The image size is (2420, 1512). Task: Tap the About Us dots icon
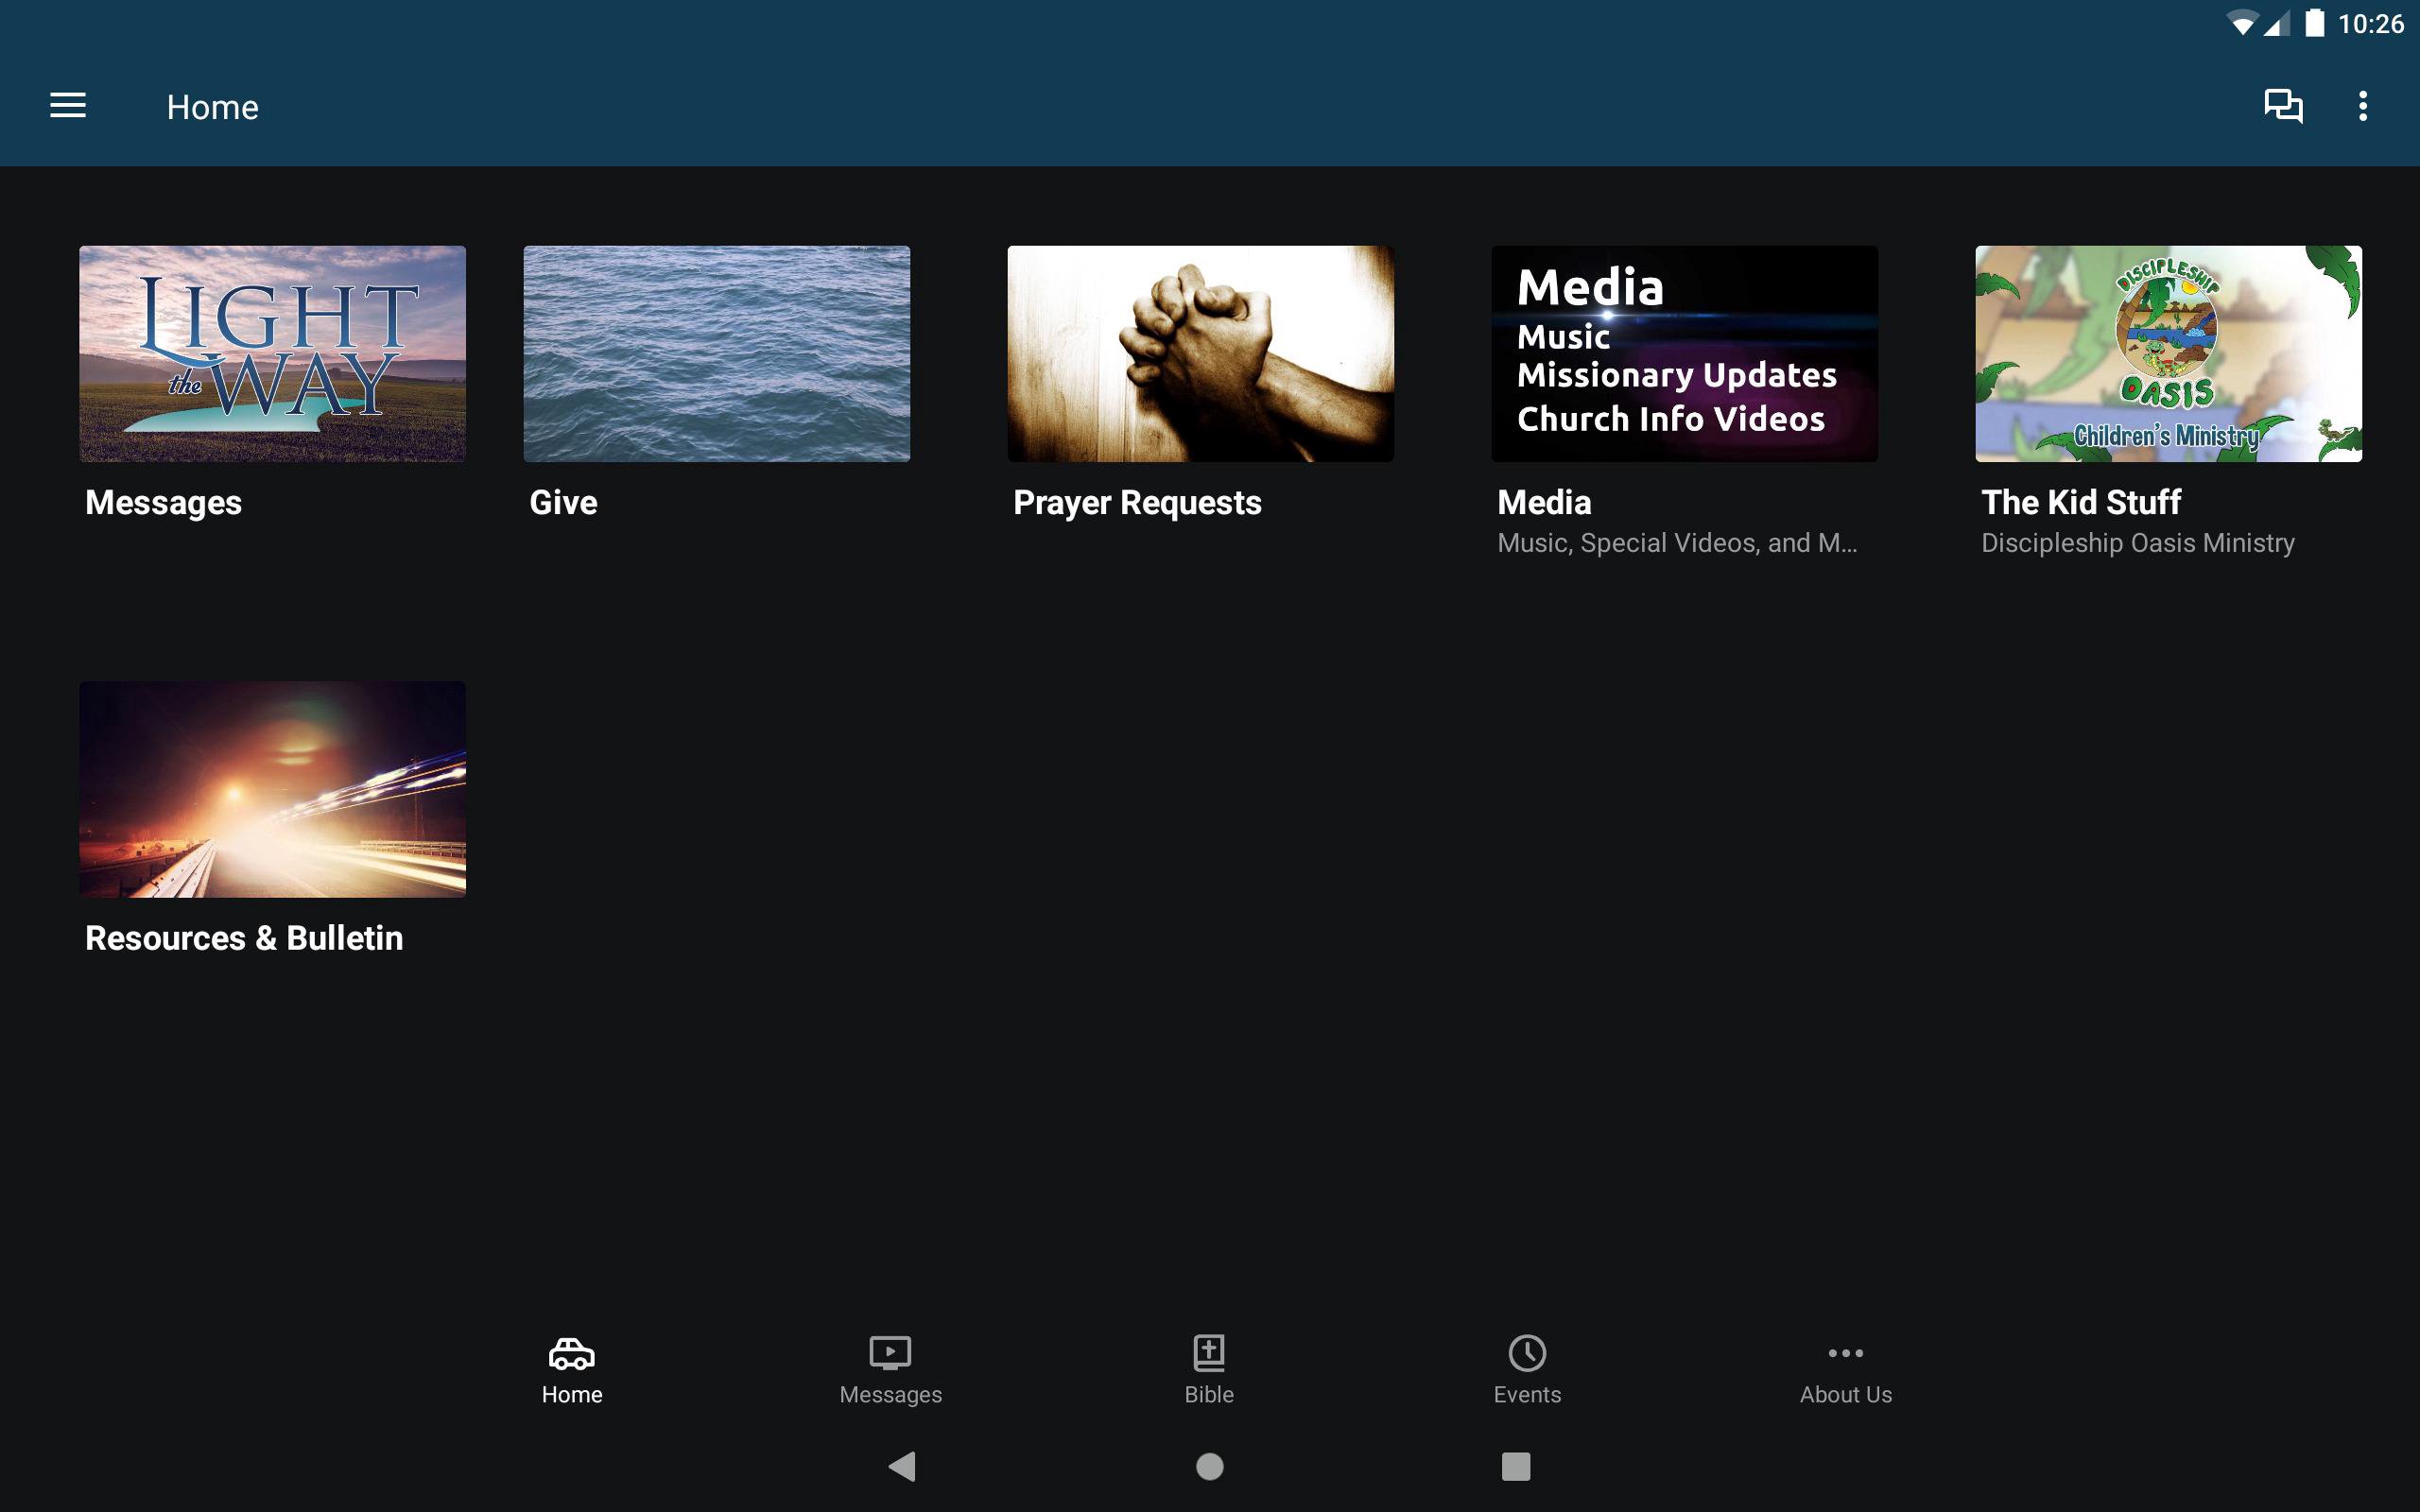click(x=1845, y=1353)
